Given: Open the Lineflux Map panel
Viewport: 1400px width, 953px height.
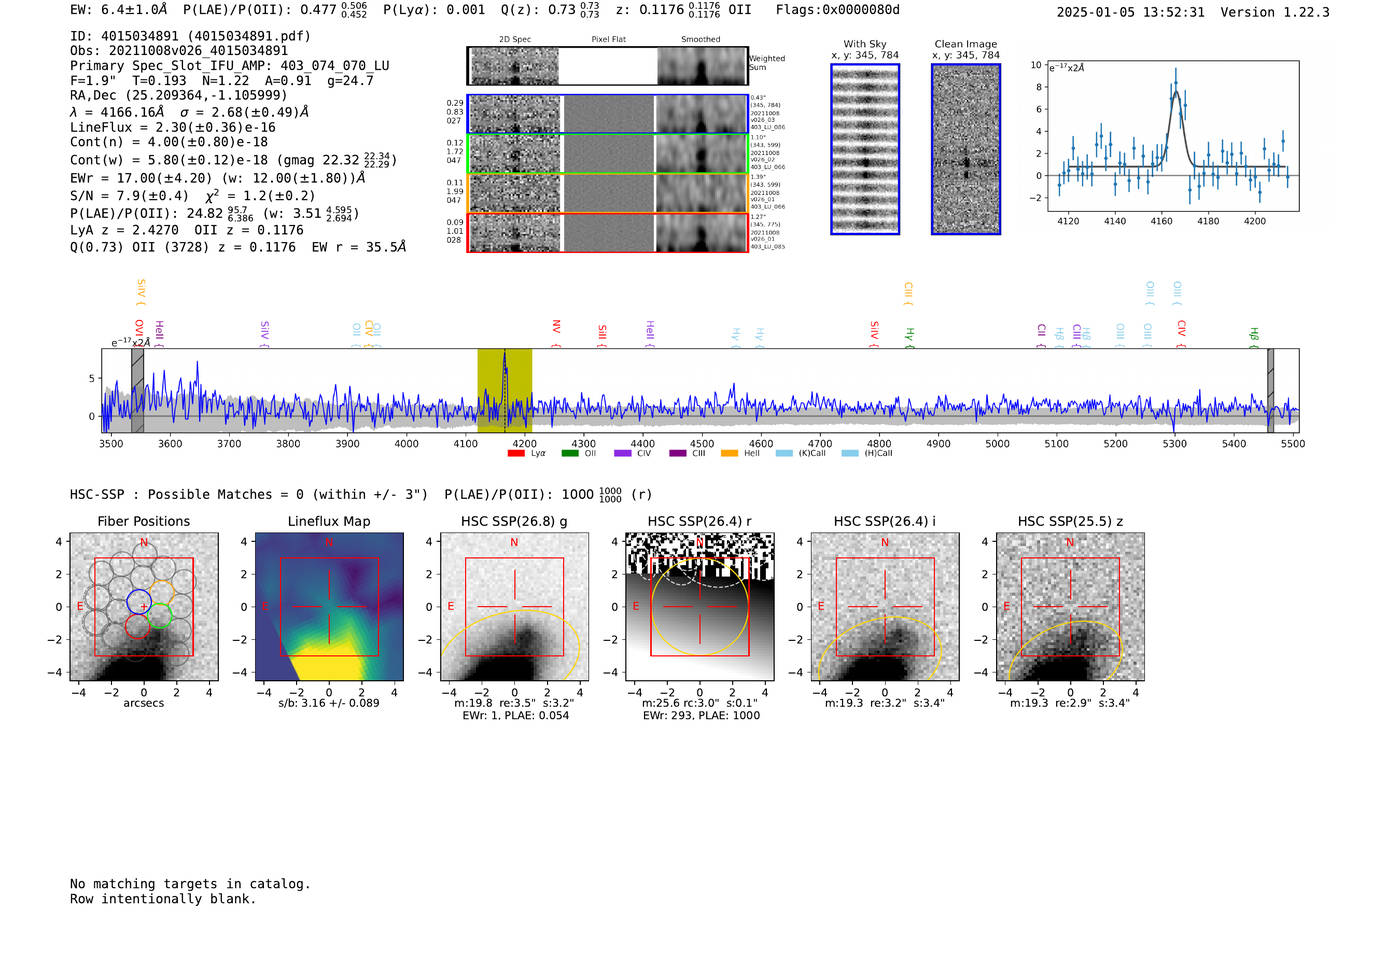Looking at the screenshot, I should tap(329, 607).
